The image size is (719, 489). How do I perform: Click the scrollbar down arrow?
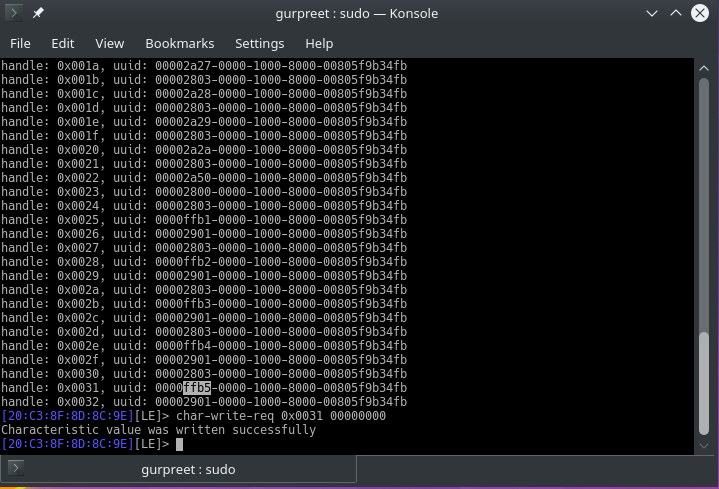(x=708, y=444)
